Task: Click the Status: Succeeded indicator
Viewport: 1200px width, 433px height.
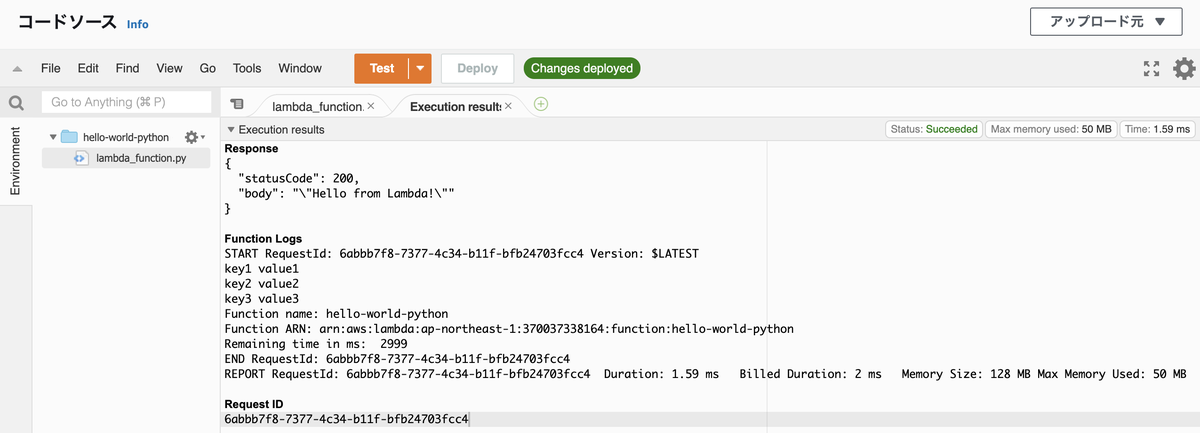Action: [x=934, y=130]
